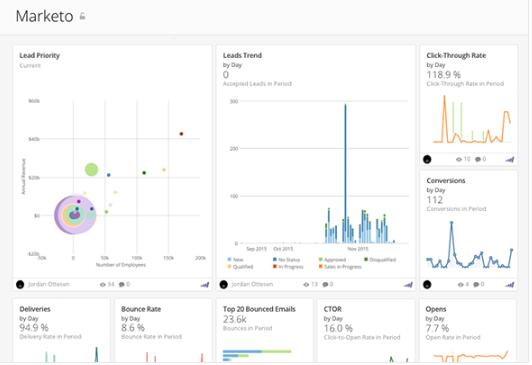Click the chart type icon on Click-Through Rate card
532x365 pixels.
510,159
